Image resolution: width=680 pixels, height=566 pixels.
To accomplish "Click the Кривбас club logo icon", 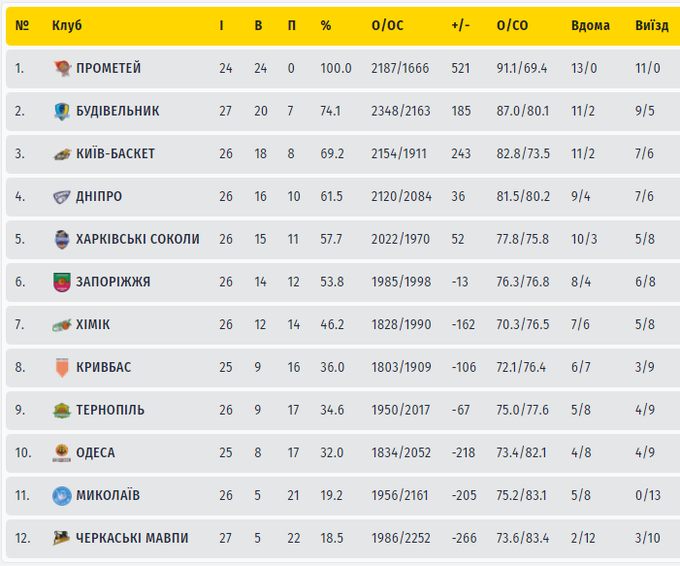I will (x=62, y=367).
